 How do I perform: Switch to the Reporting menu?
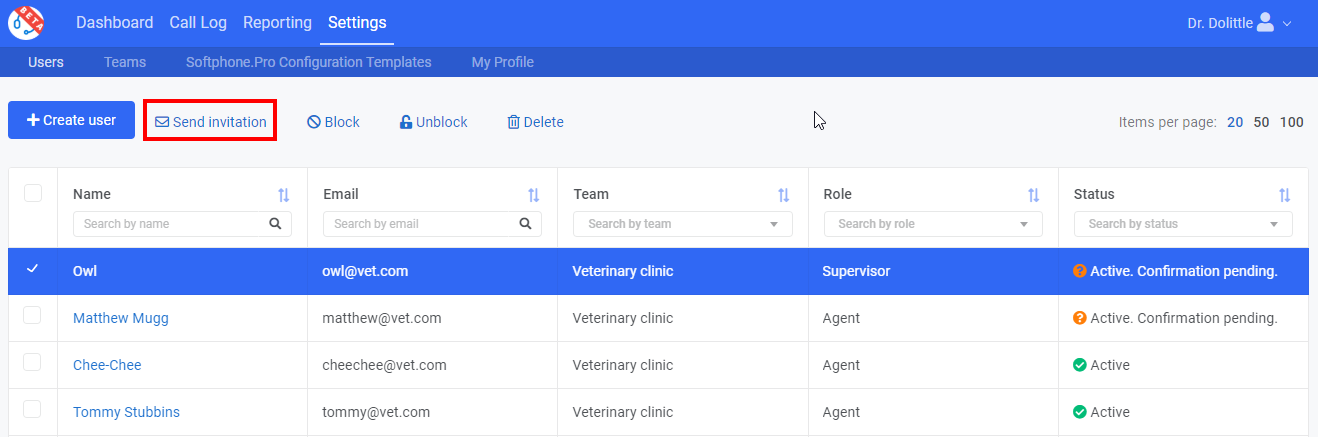point(277,23)
